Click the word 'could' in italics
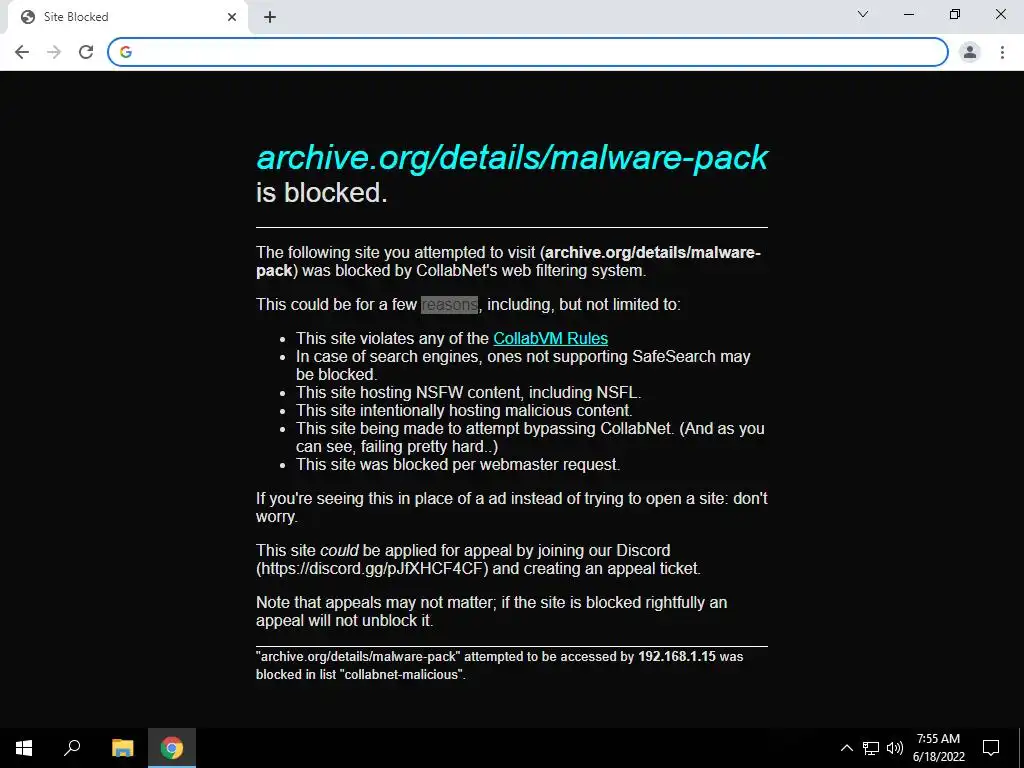1024x768 pixels. [x=339, y=551]
